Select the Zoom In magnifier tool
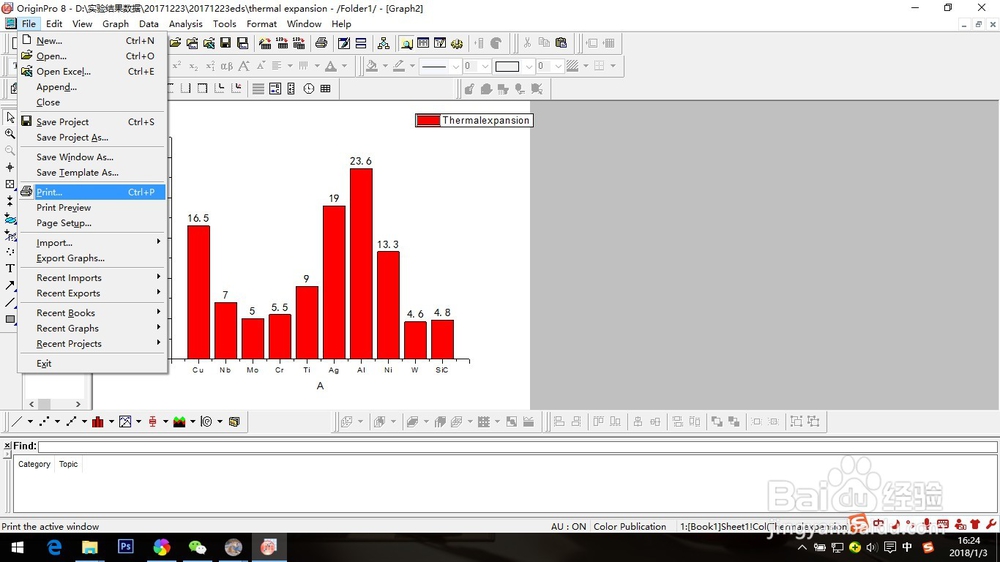Image resolution: width=1000 pixels, height=562 pixels. (10, 133)
